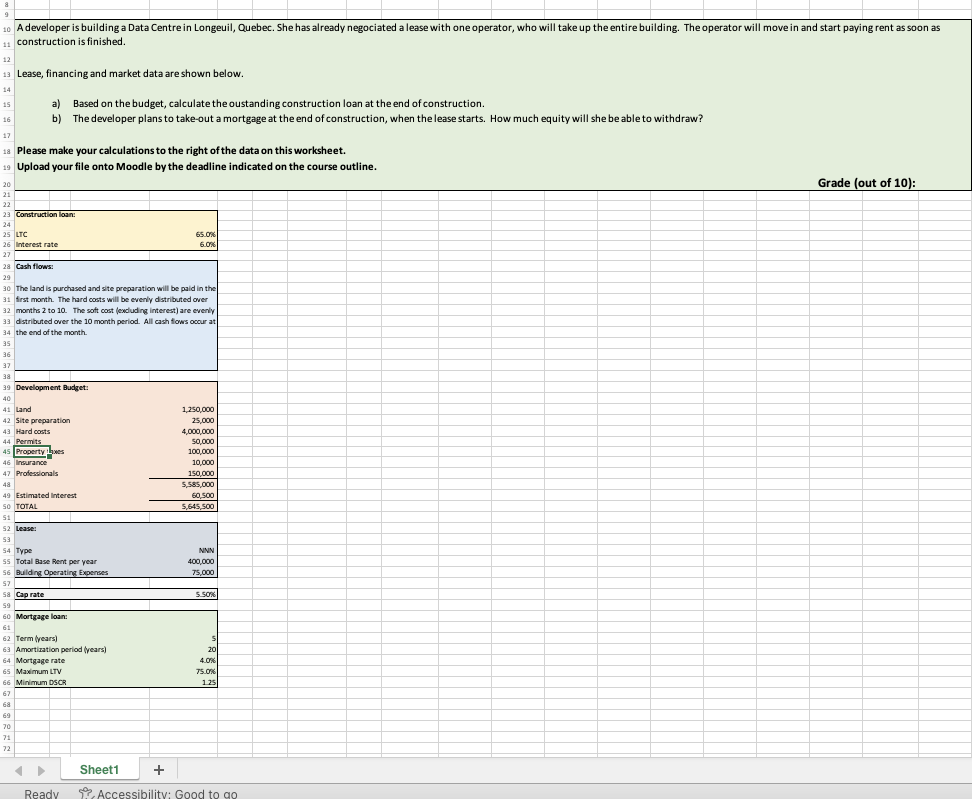This screenshot has width=972, height=799.
Task: Select the base rent value 400,000
Action: (x=201, y=562)
